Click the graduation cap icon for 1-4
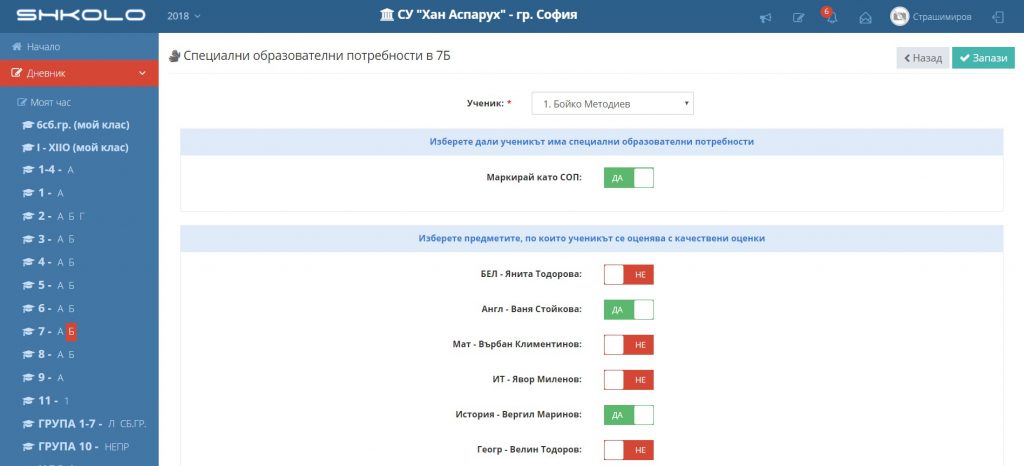The width and height of the screenshot is (1024, 466). click(x=27, y=170)
